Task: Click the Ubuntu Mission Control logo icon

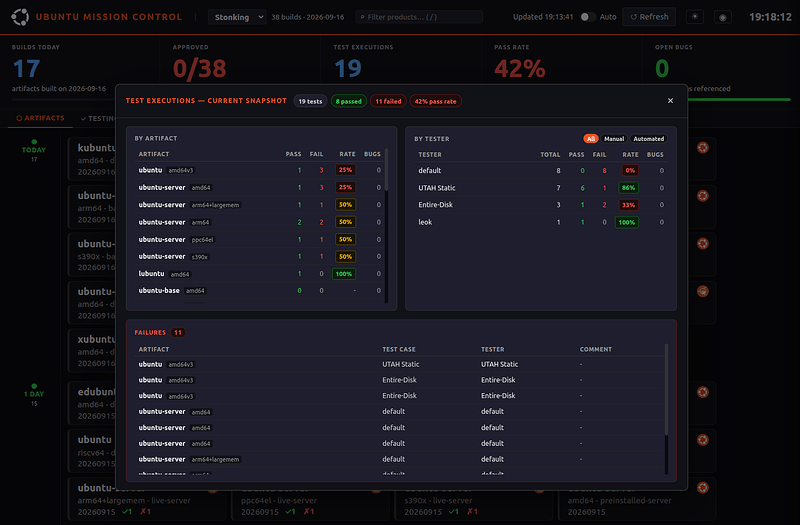Action: pos(20,17)
